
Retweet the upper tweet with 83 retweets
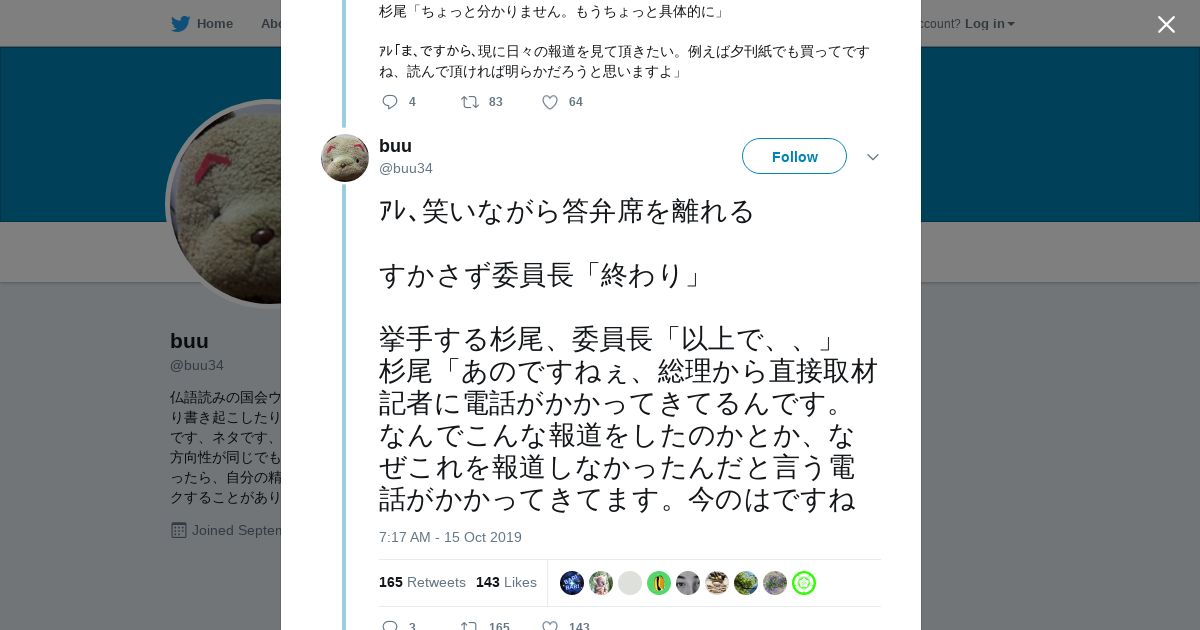[x=469, y=102]
